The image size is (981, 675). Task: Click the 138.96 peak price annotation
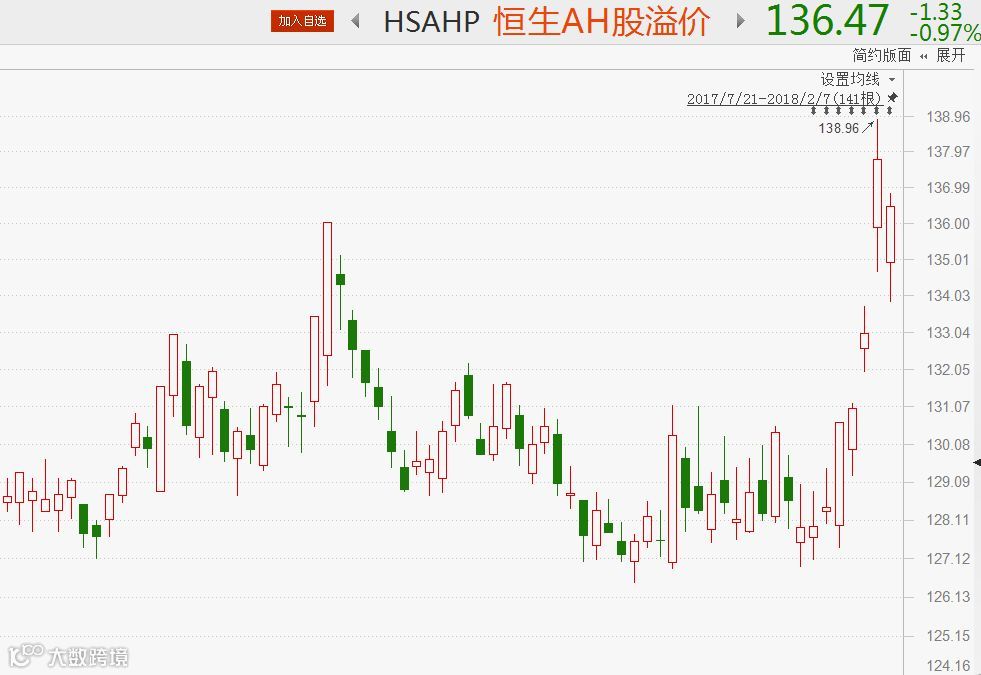tap(839, 128)
